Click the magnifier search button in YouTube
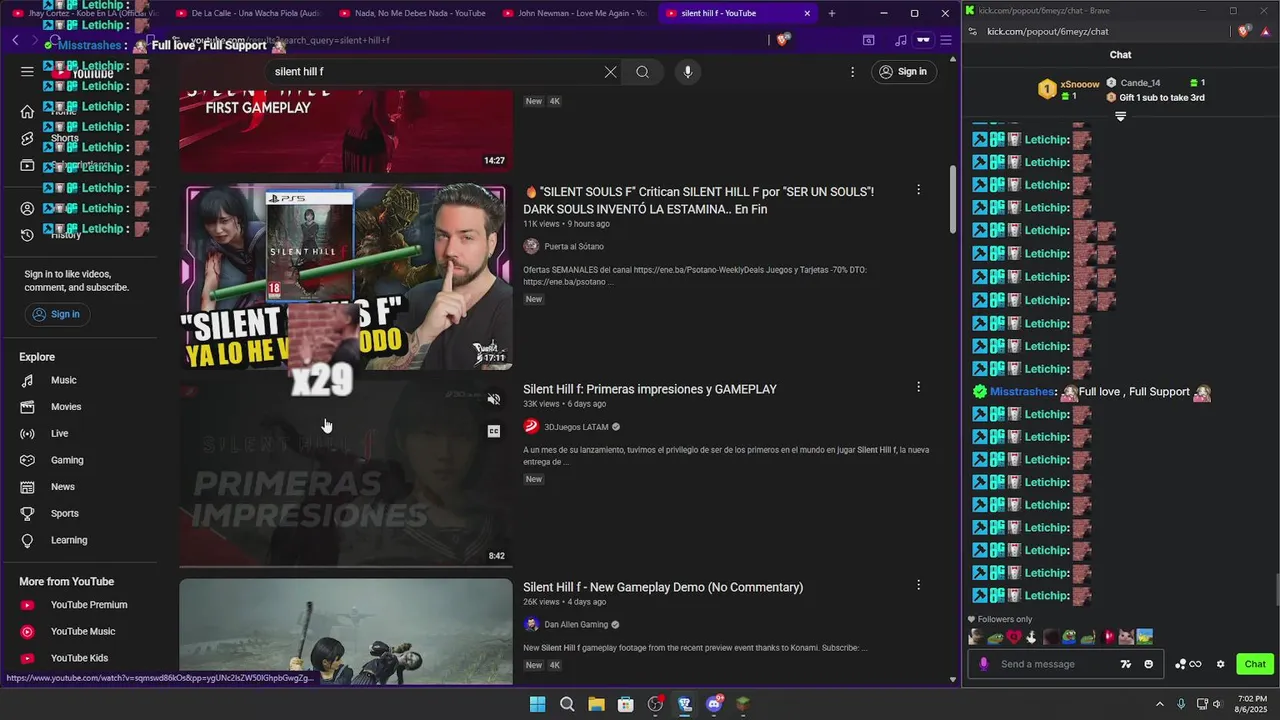This screenshot has height=720, width=1280. 643,72
